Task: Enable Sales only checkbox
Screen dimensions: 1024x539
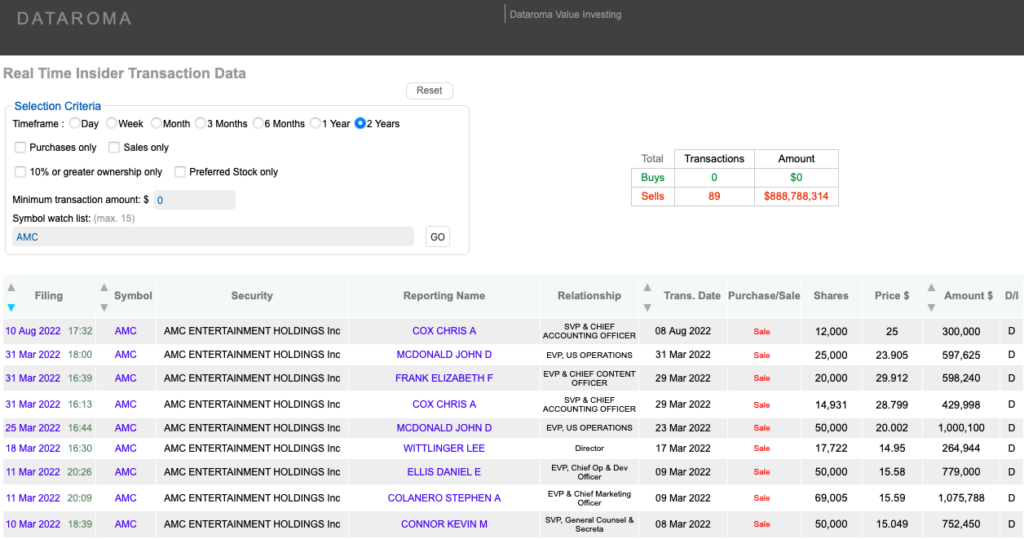Action: coord(114,148)
